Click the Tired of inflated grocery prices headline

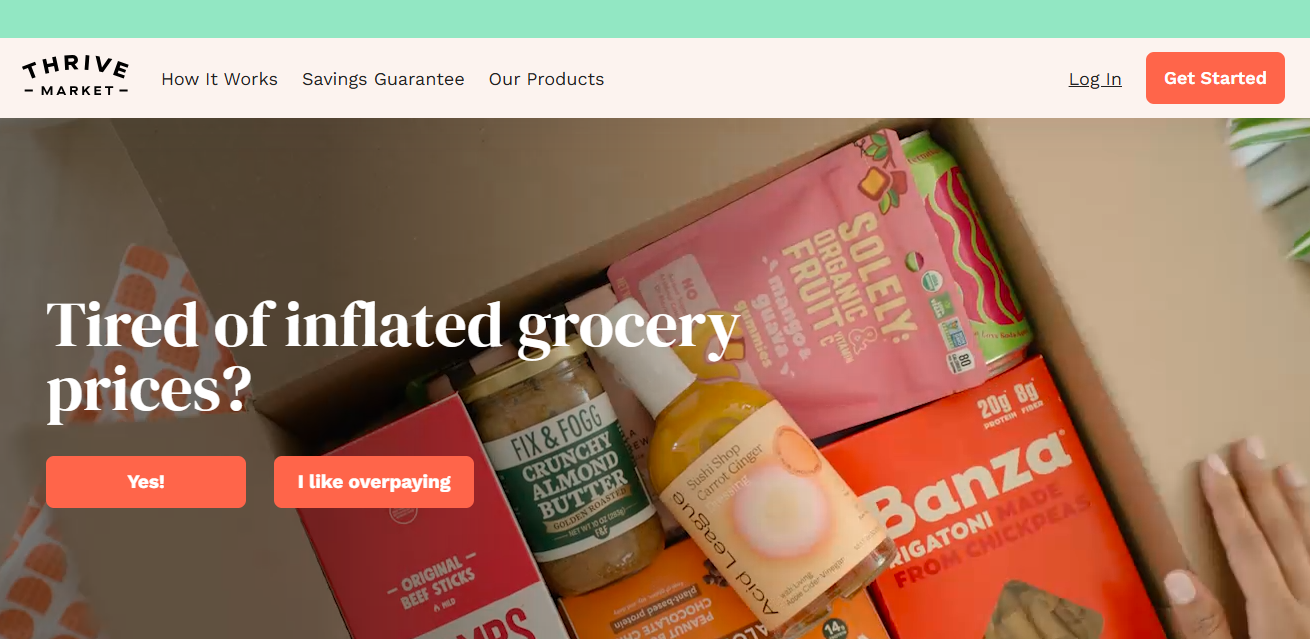tap(392, 356)
